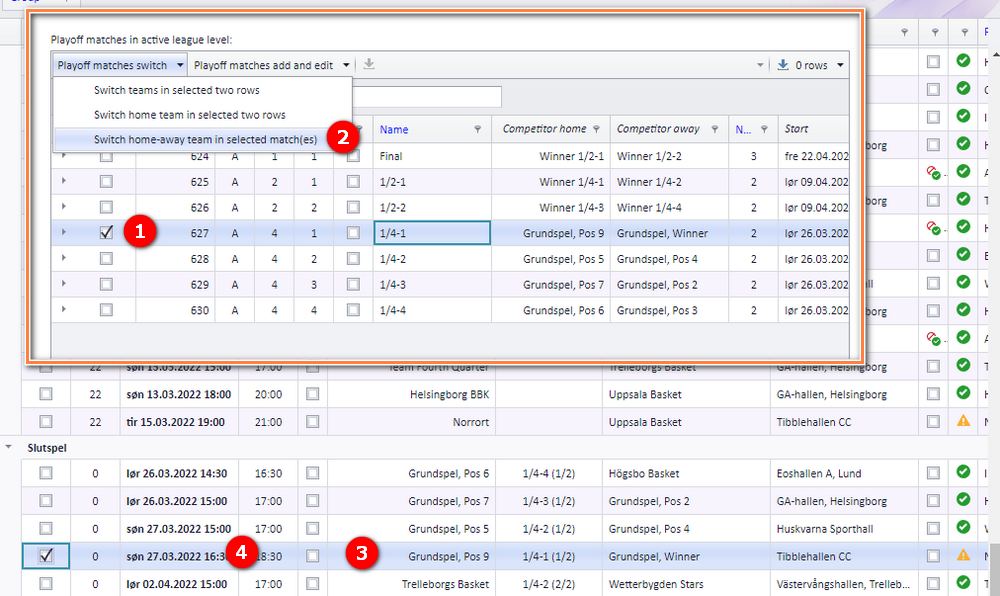Screen dimensions: 1000x596
Task: Open Playoff matches add and edit dropdown
Action: click(272, 65)
